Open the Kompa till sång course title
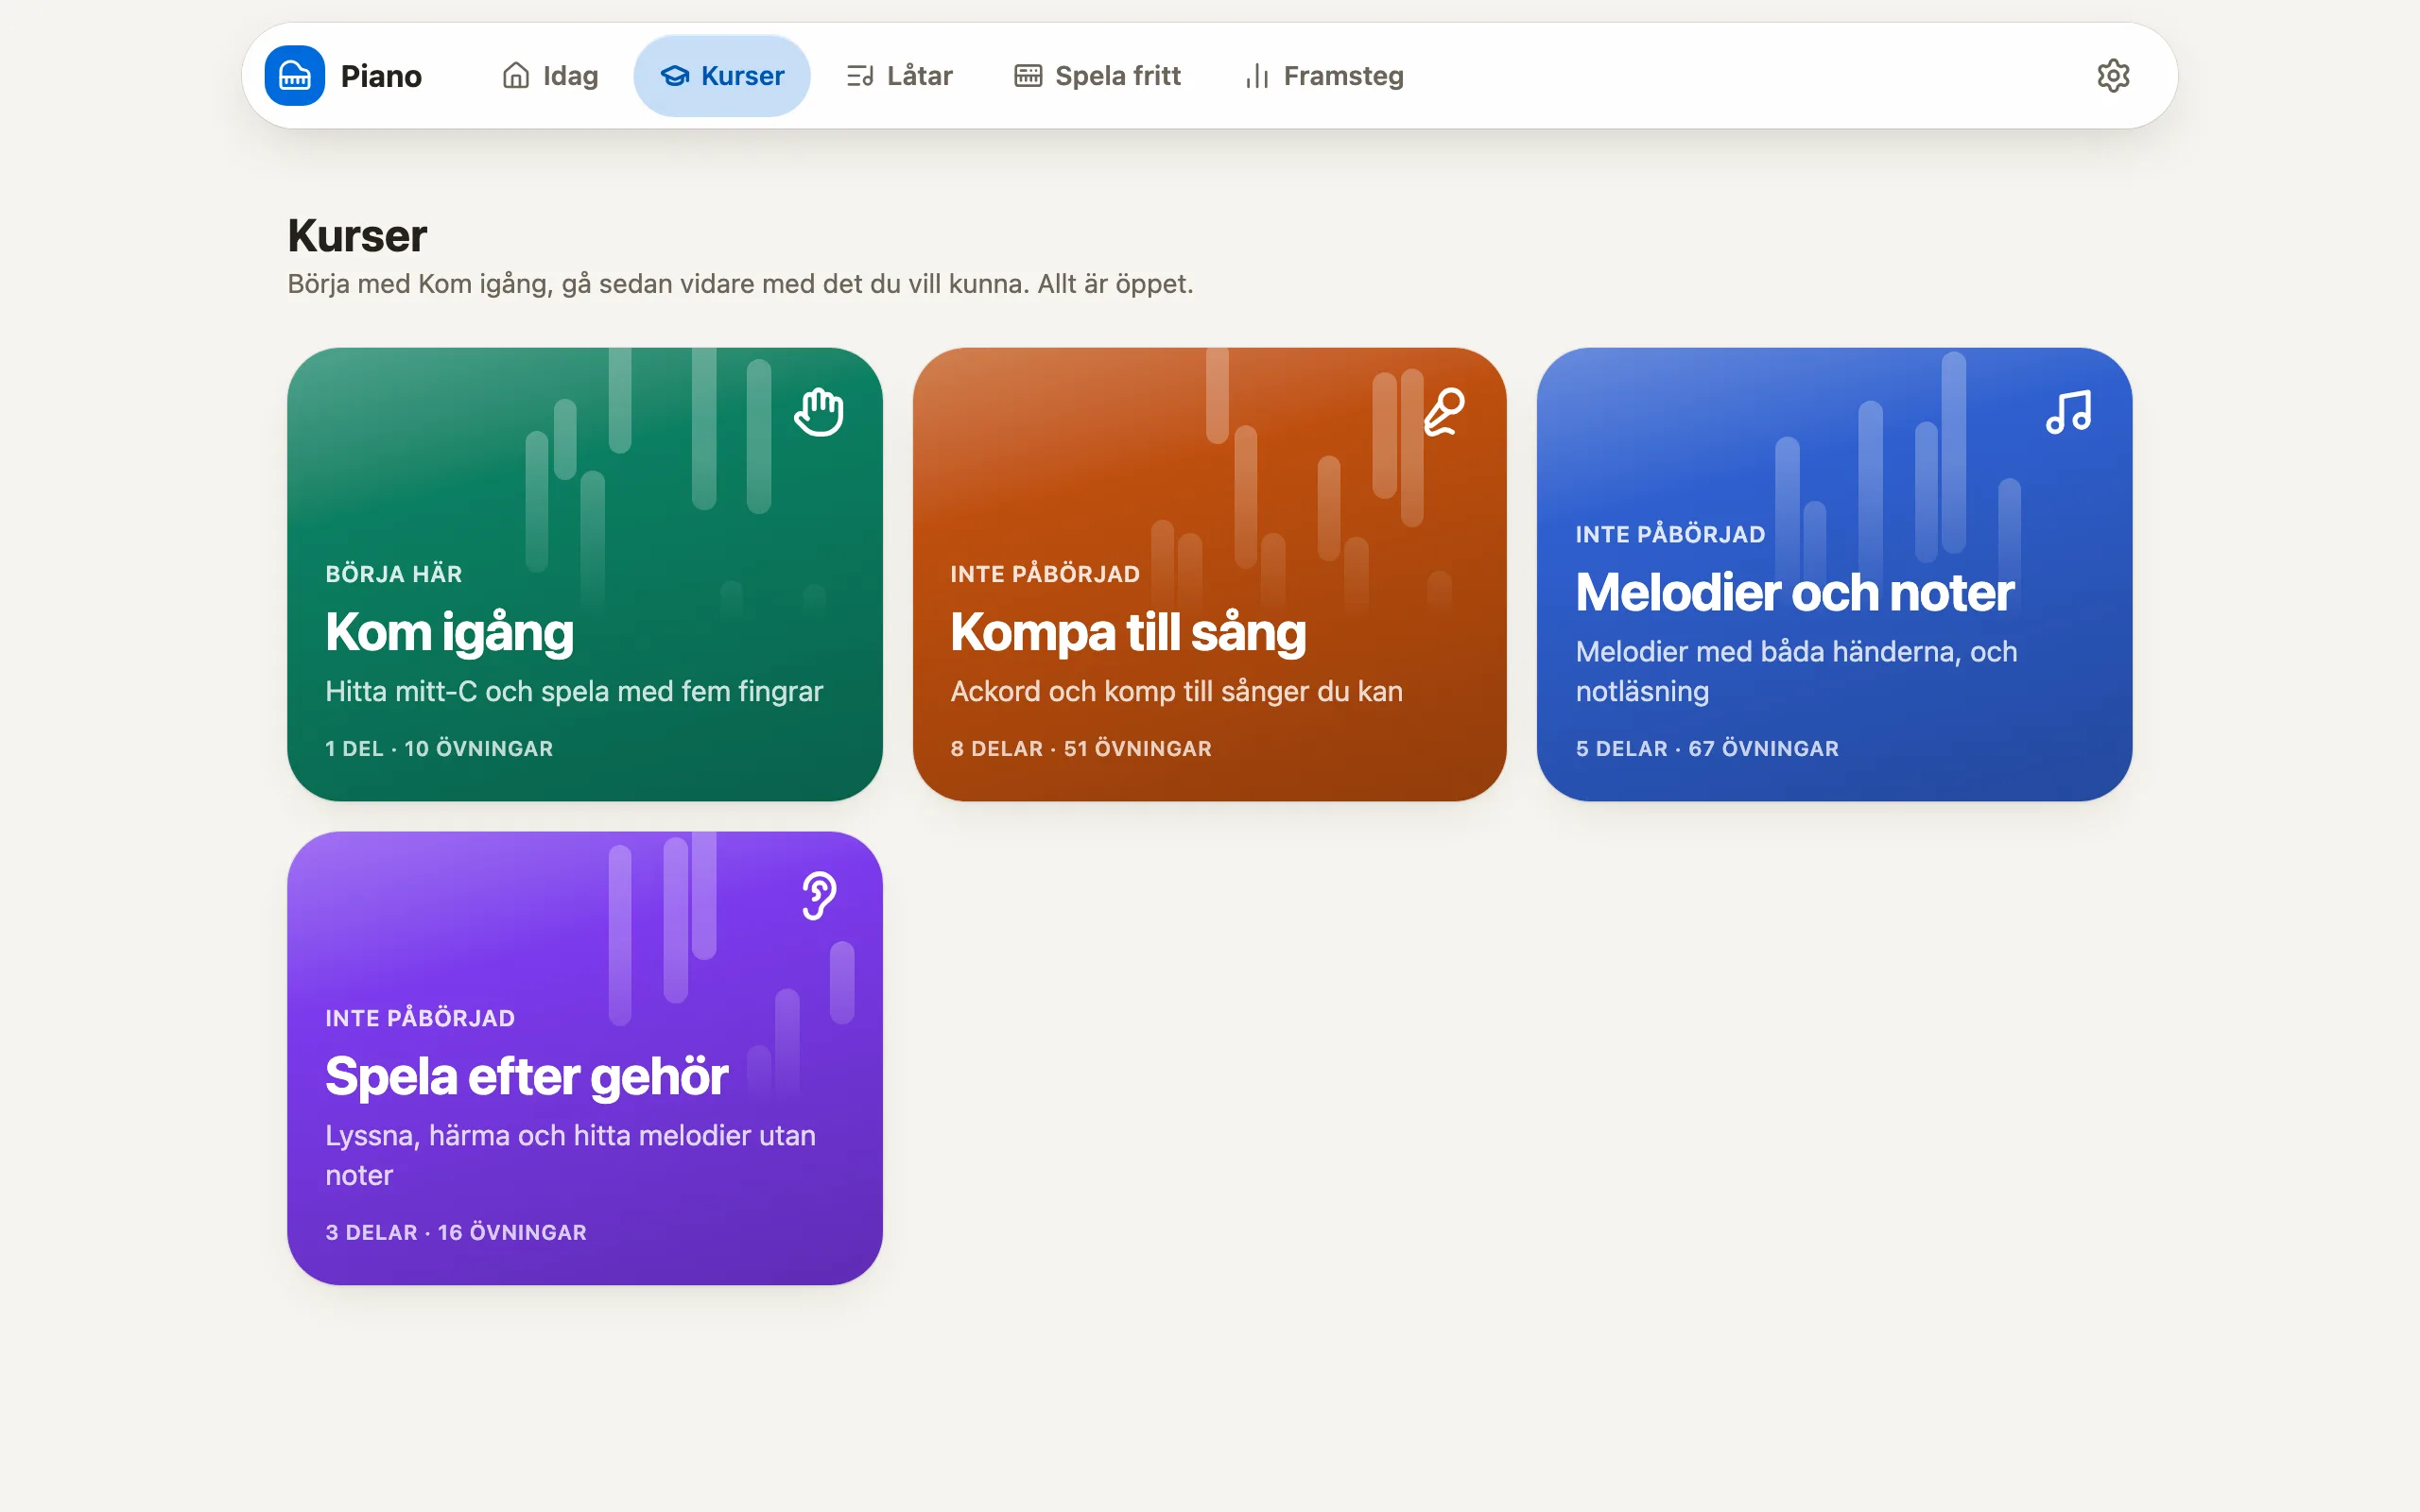 [x=1128, y=632]
